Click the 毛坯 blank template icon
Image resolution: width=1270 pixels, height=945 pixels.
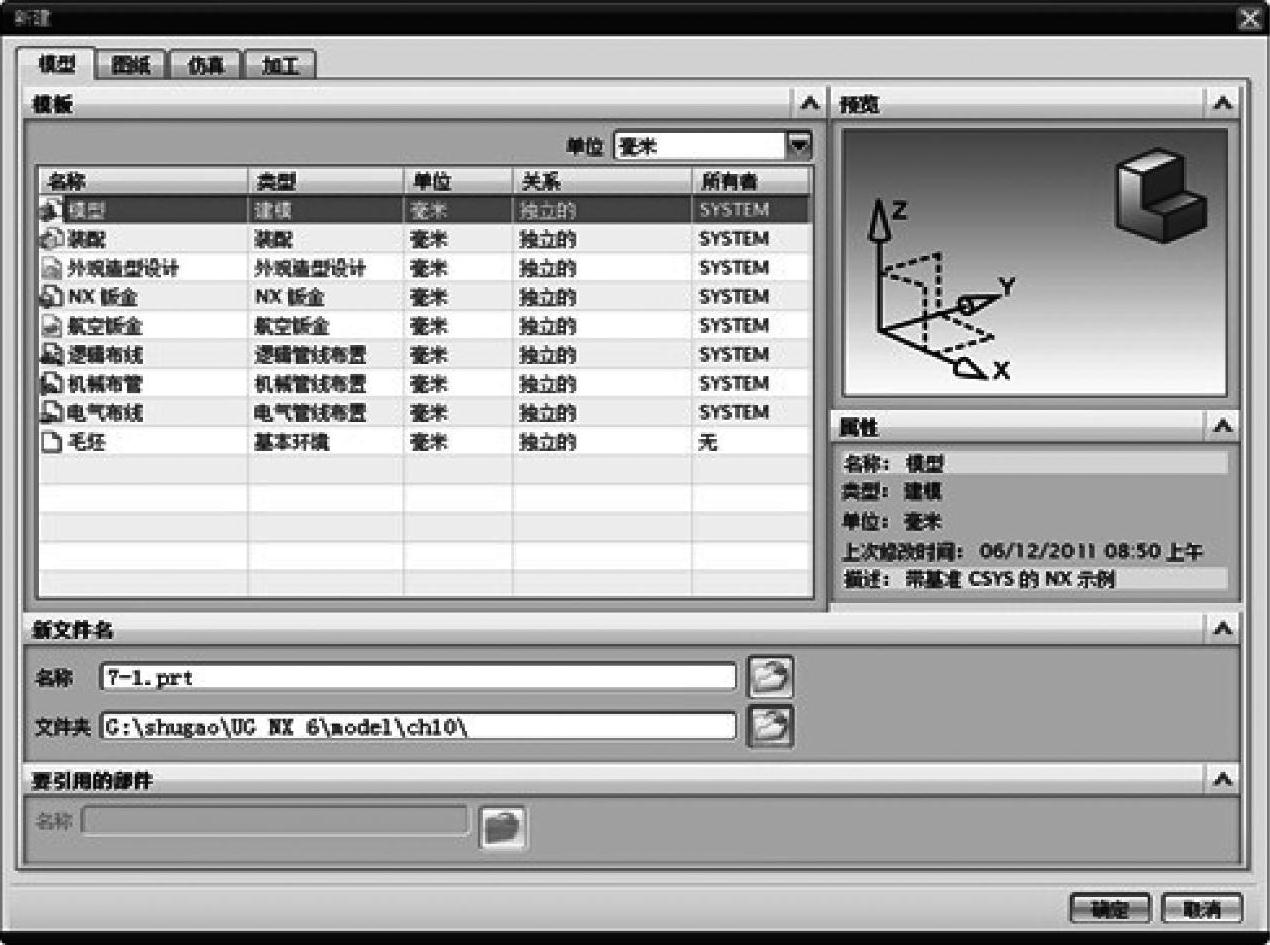tap(51, 442)
